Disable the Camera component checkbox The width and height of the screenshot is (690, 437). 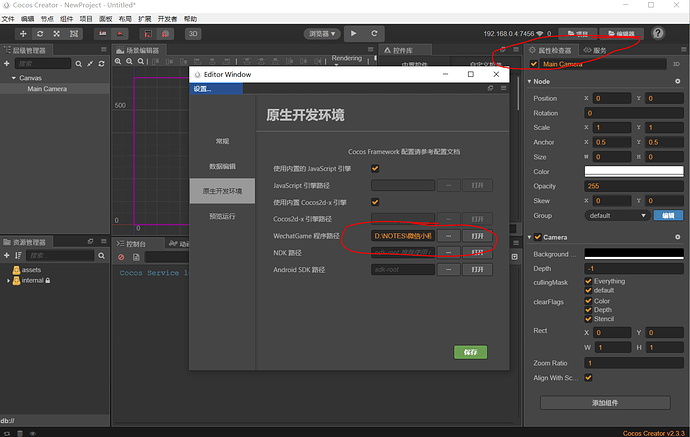click(538, 237)
